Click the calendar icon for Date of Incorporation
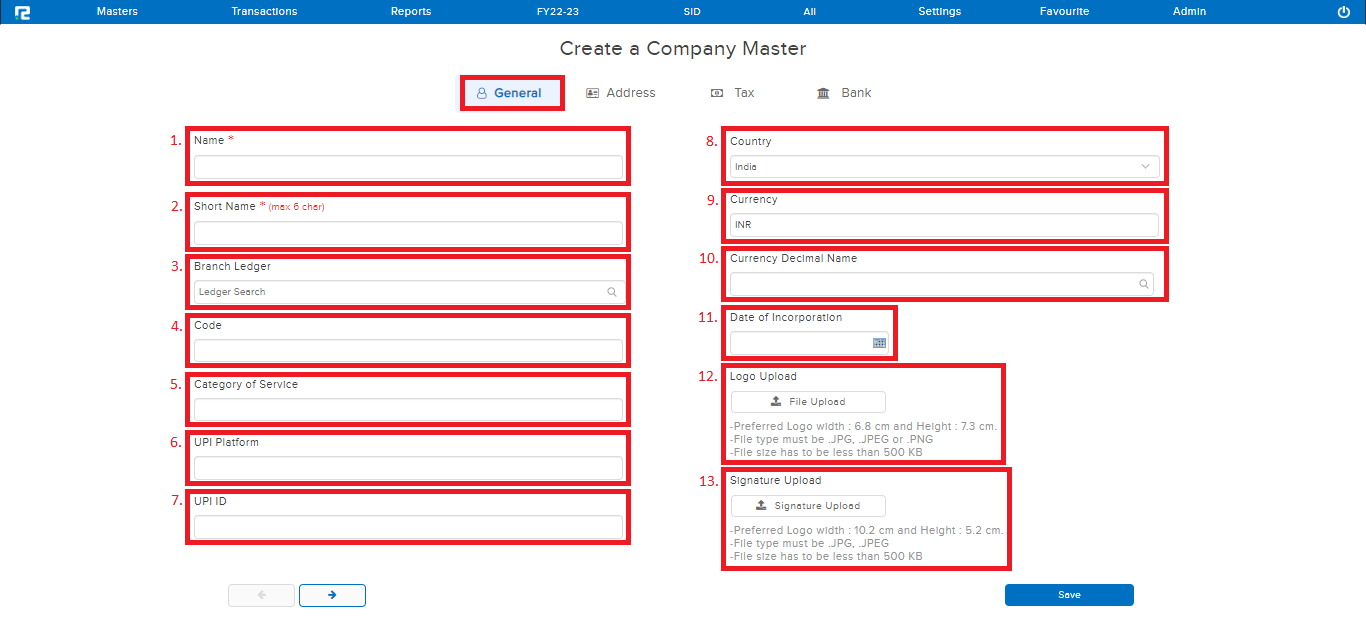Viewport: 1366px width, 625px height. pyautogui.click(x=879, y=343)
